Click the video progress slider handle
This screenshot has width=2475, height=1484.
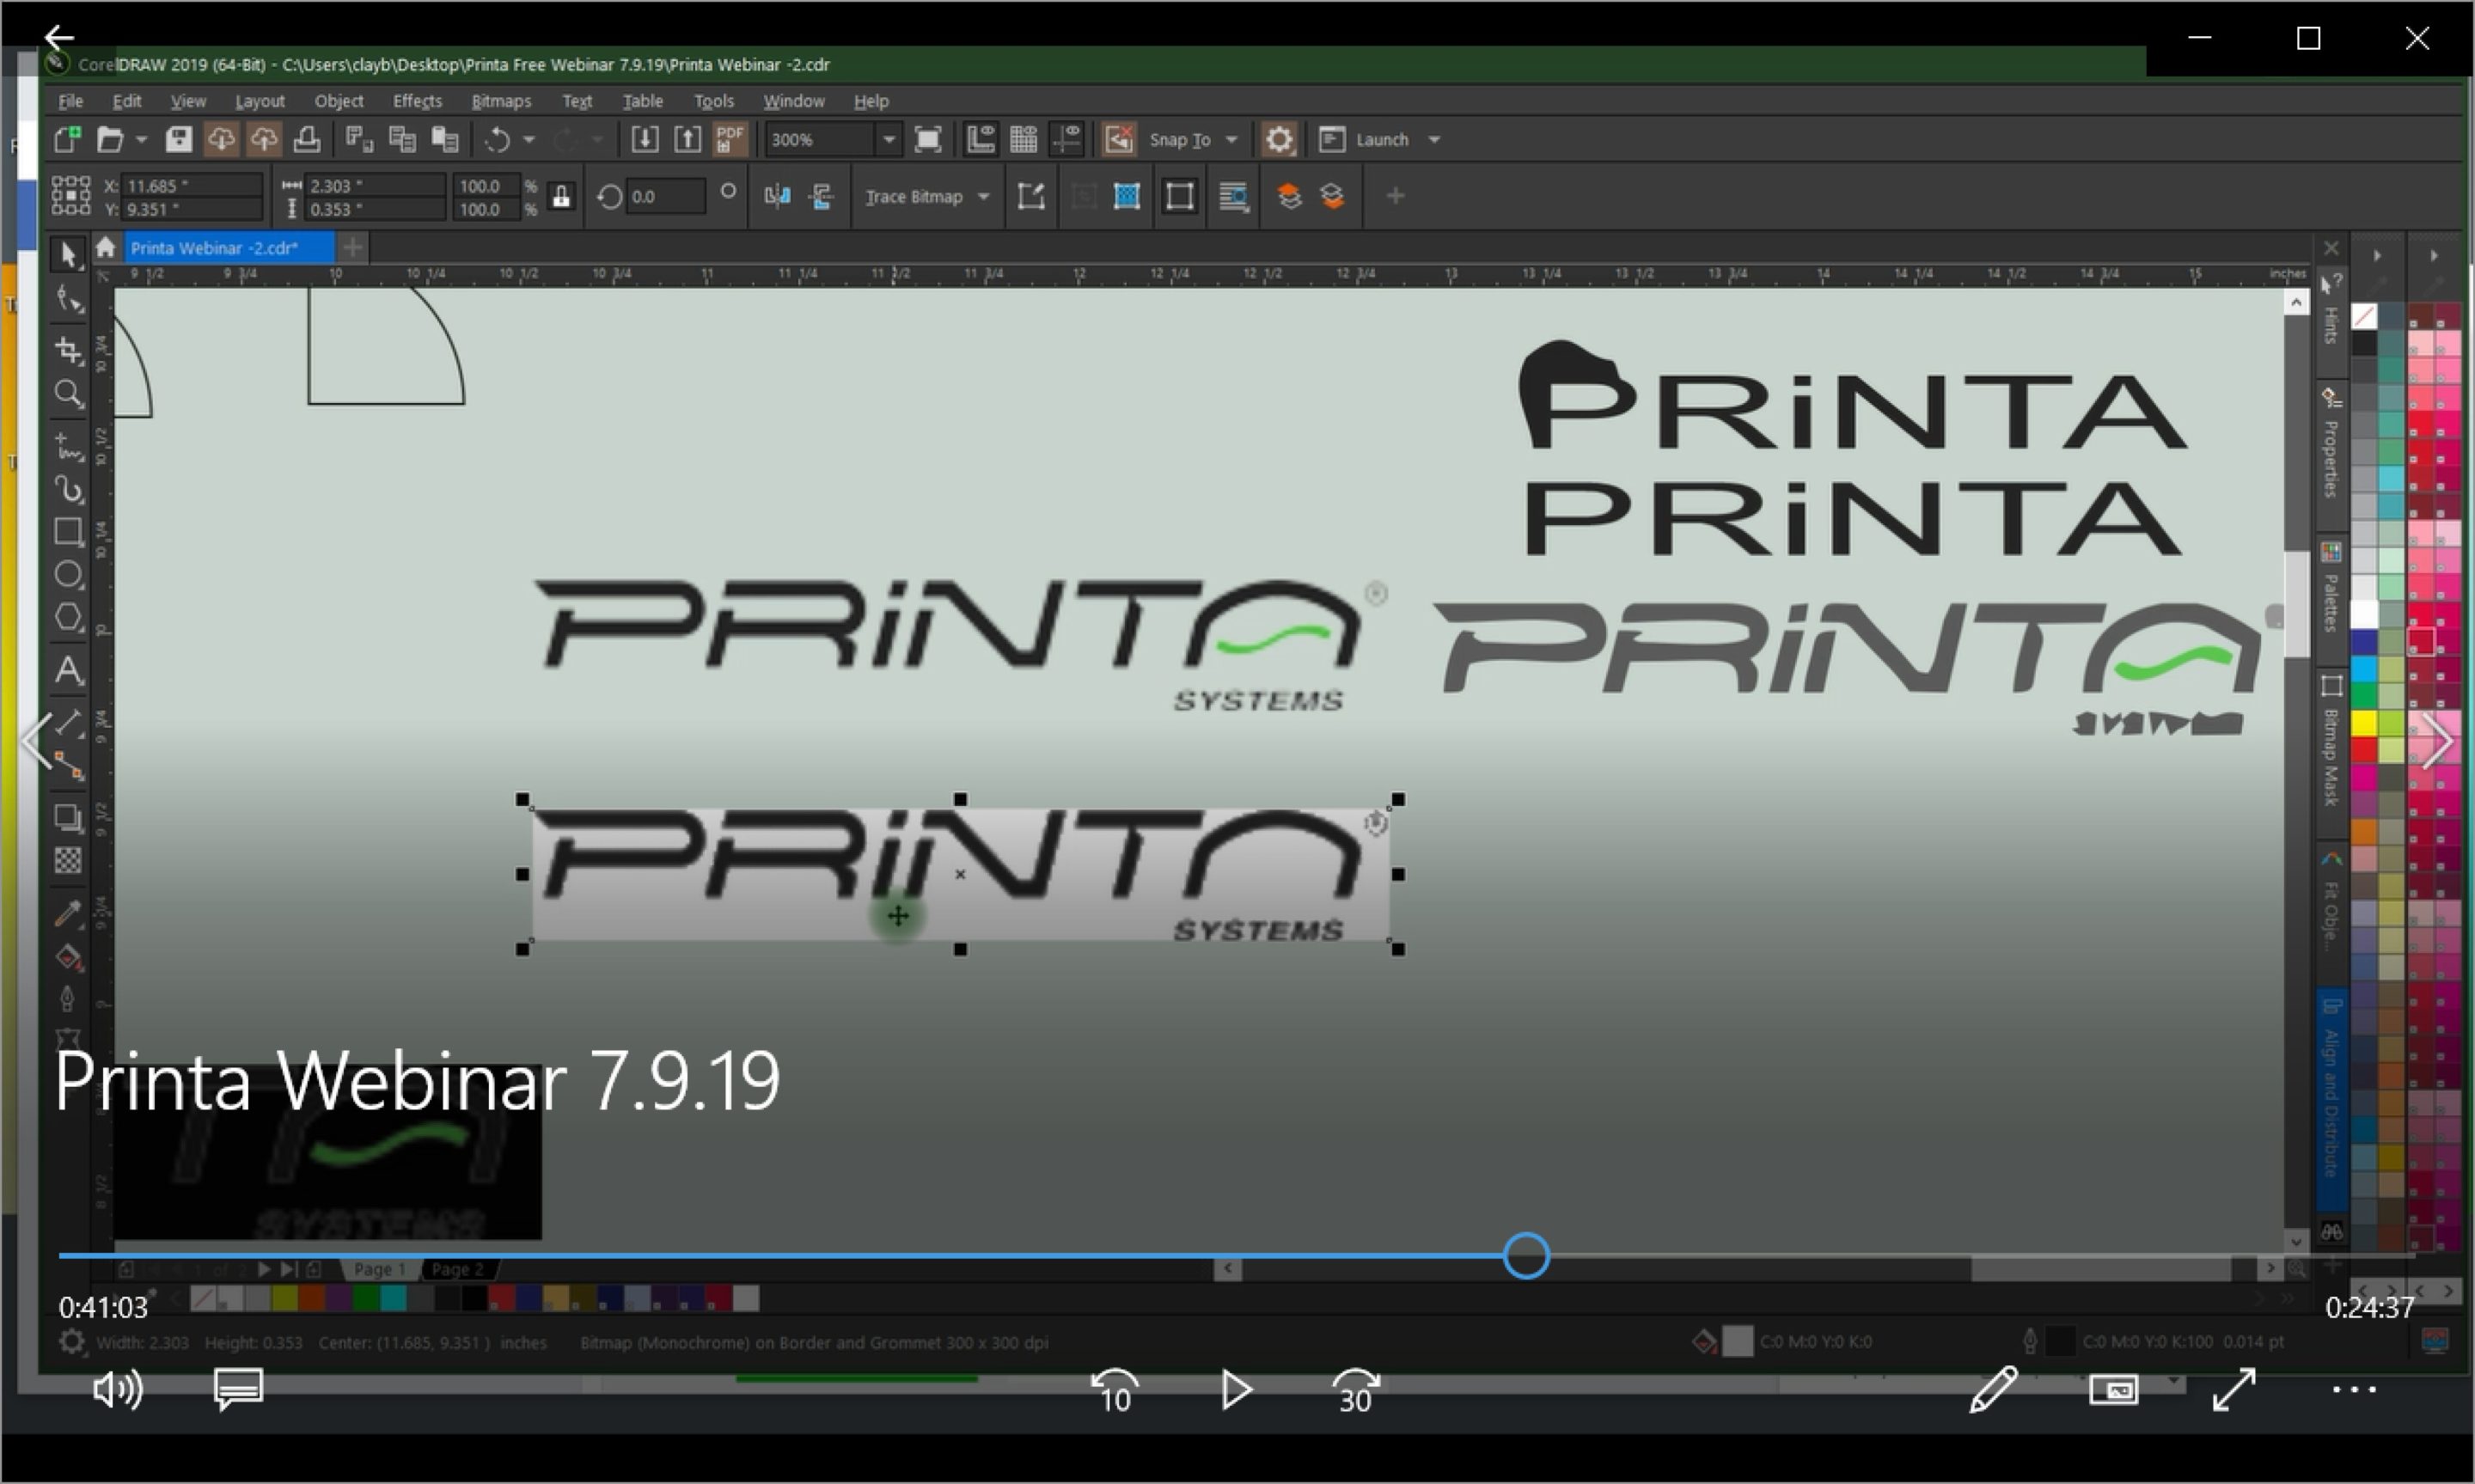click(x=1525, y=1255)
